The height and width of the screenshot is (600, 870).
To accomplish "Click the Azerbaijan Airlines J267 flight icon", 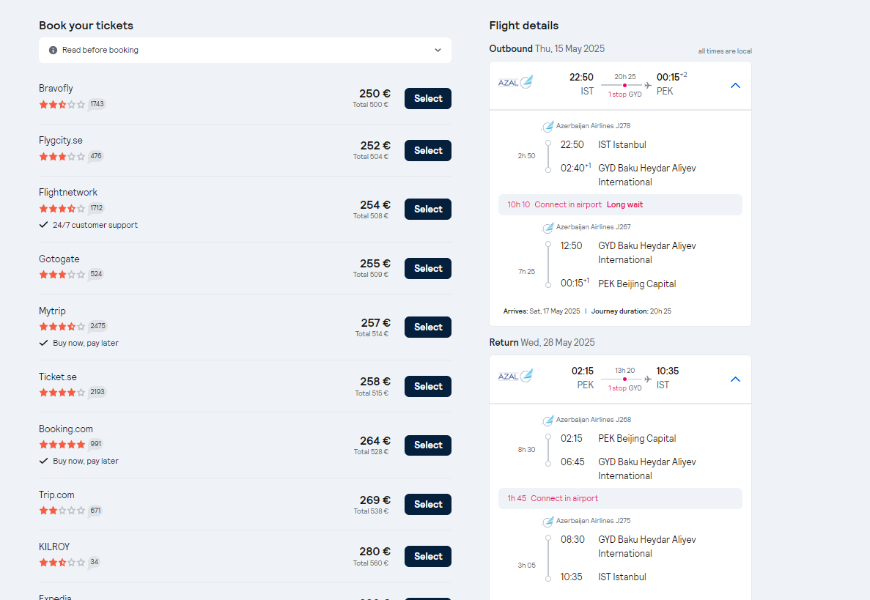I will pos(548,227).
